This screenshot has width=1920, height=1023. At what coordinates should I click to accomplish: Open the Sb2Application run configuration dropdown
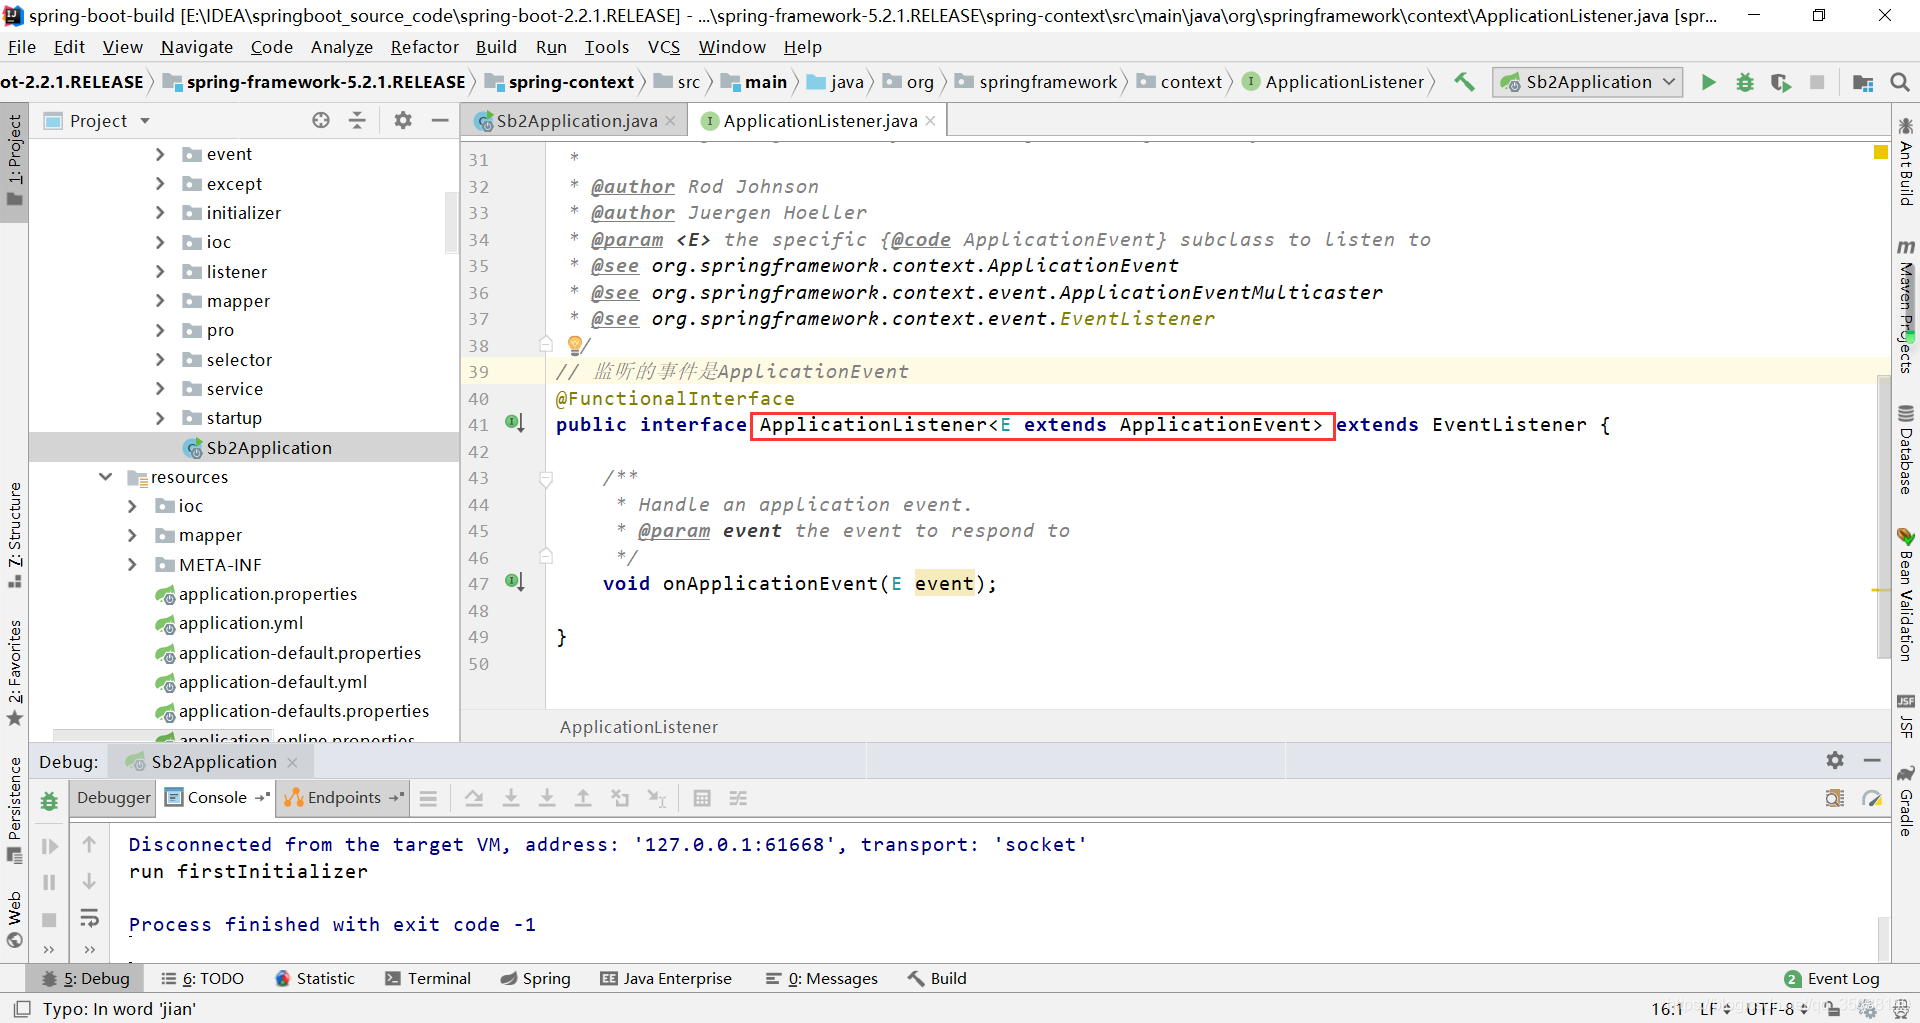pos(1588,82)
